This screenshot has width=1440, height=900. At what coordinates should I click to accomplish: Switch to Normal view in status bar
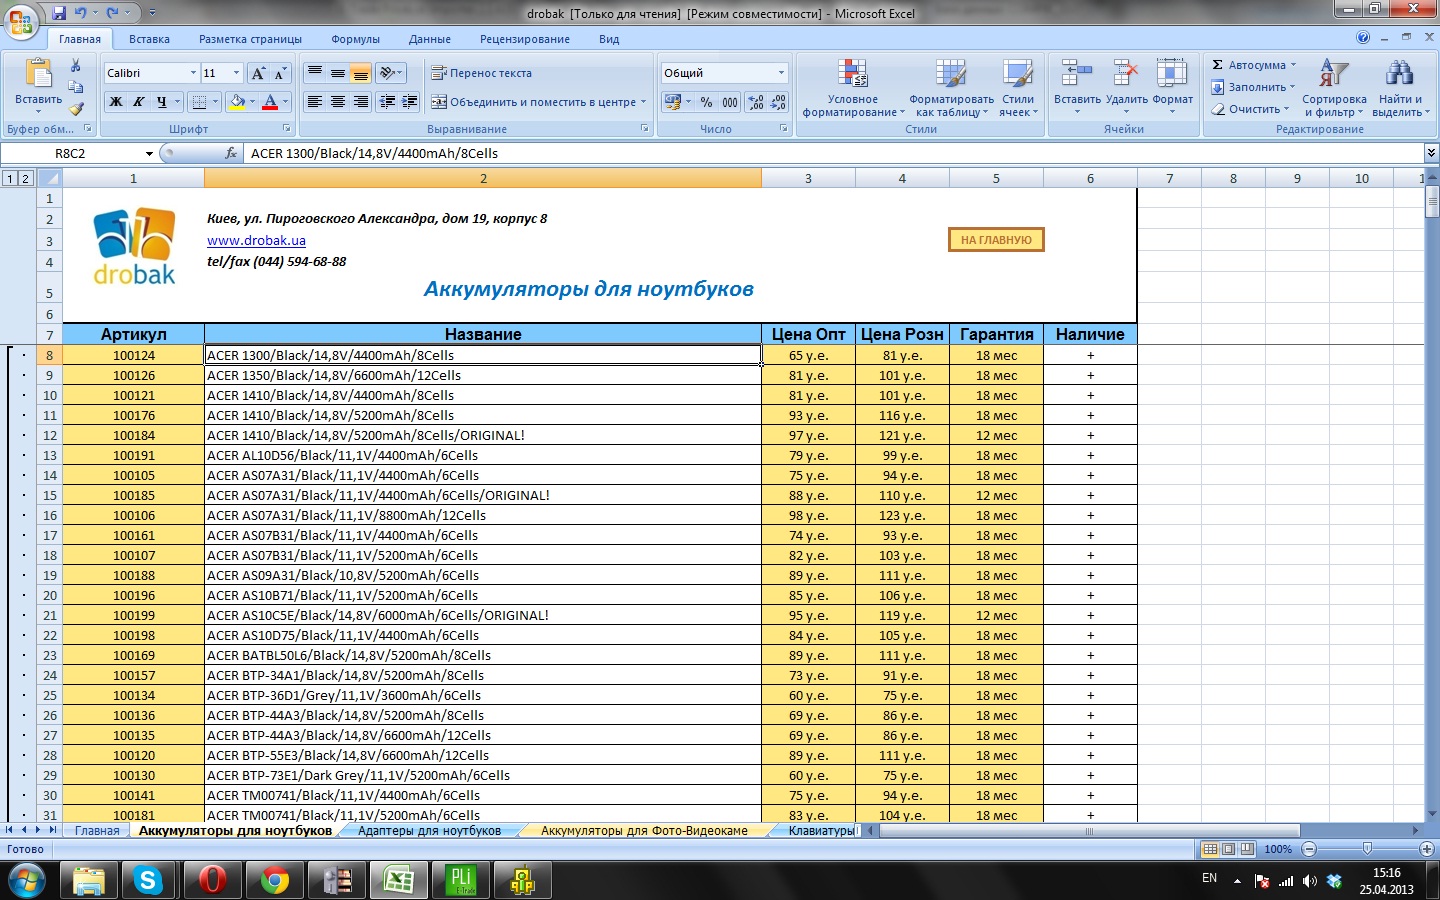pyautogui.click(x=1210, y=849)
